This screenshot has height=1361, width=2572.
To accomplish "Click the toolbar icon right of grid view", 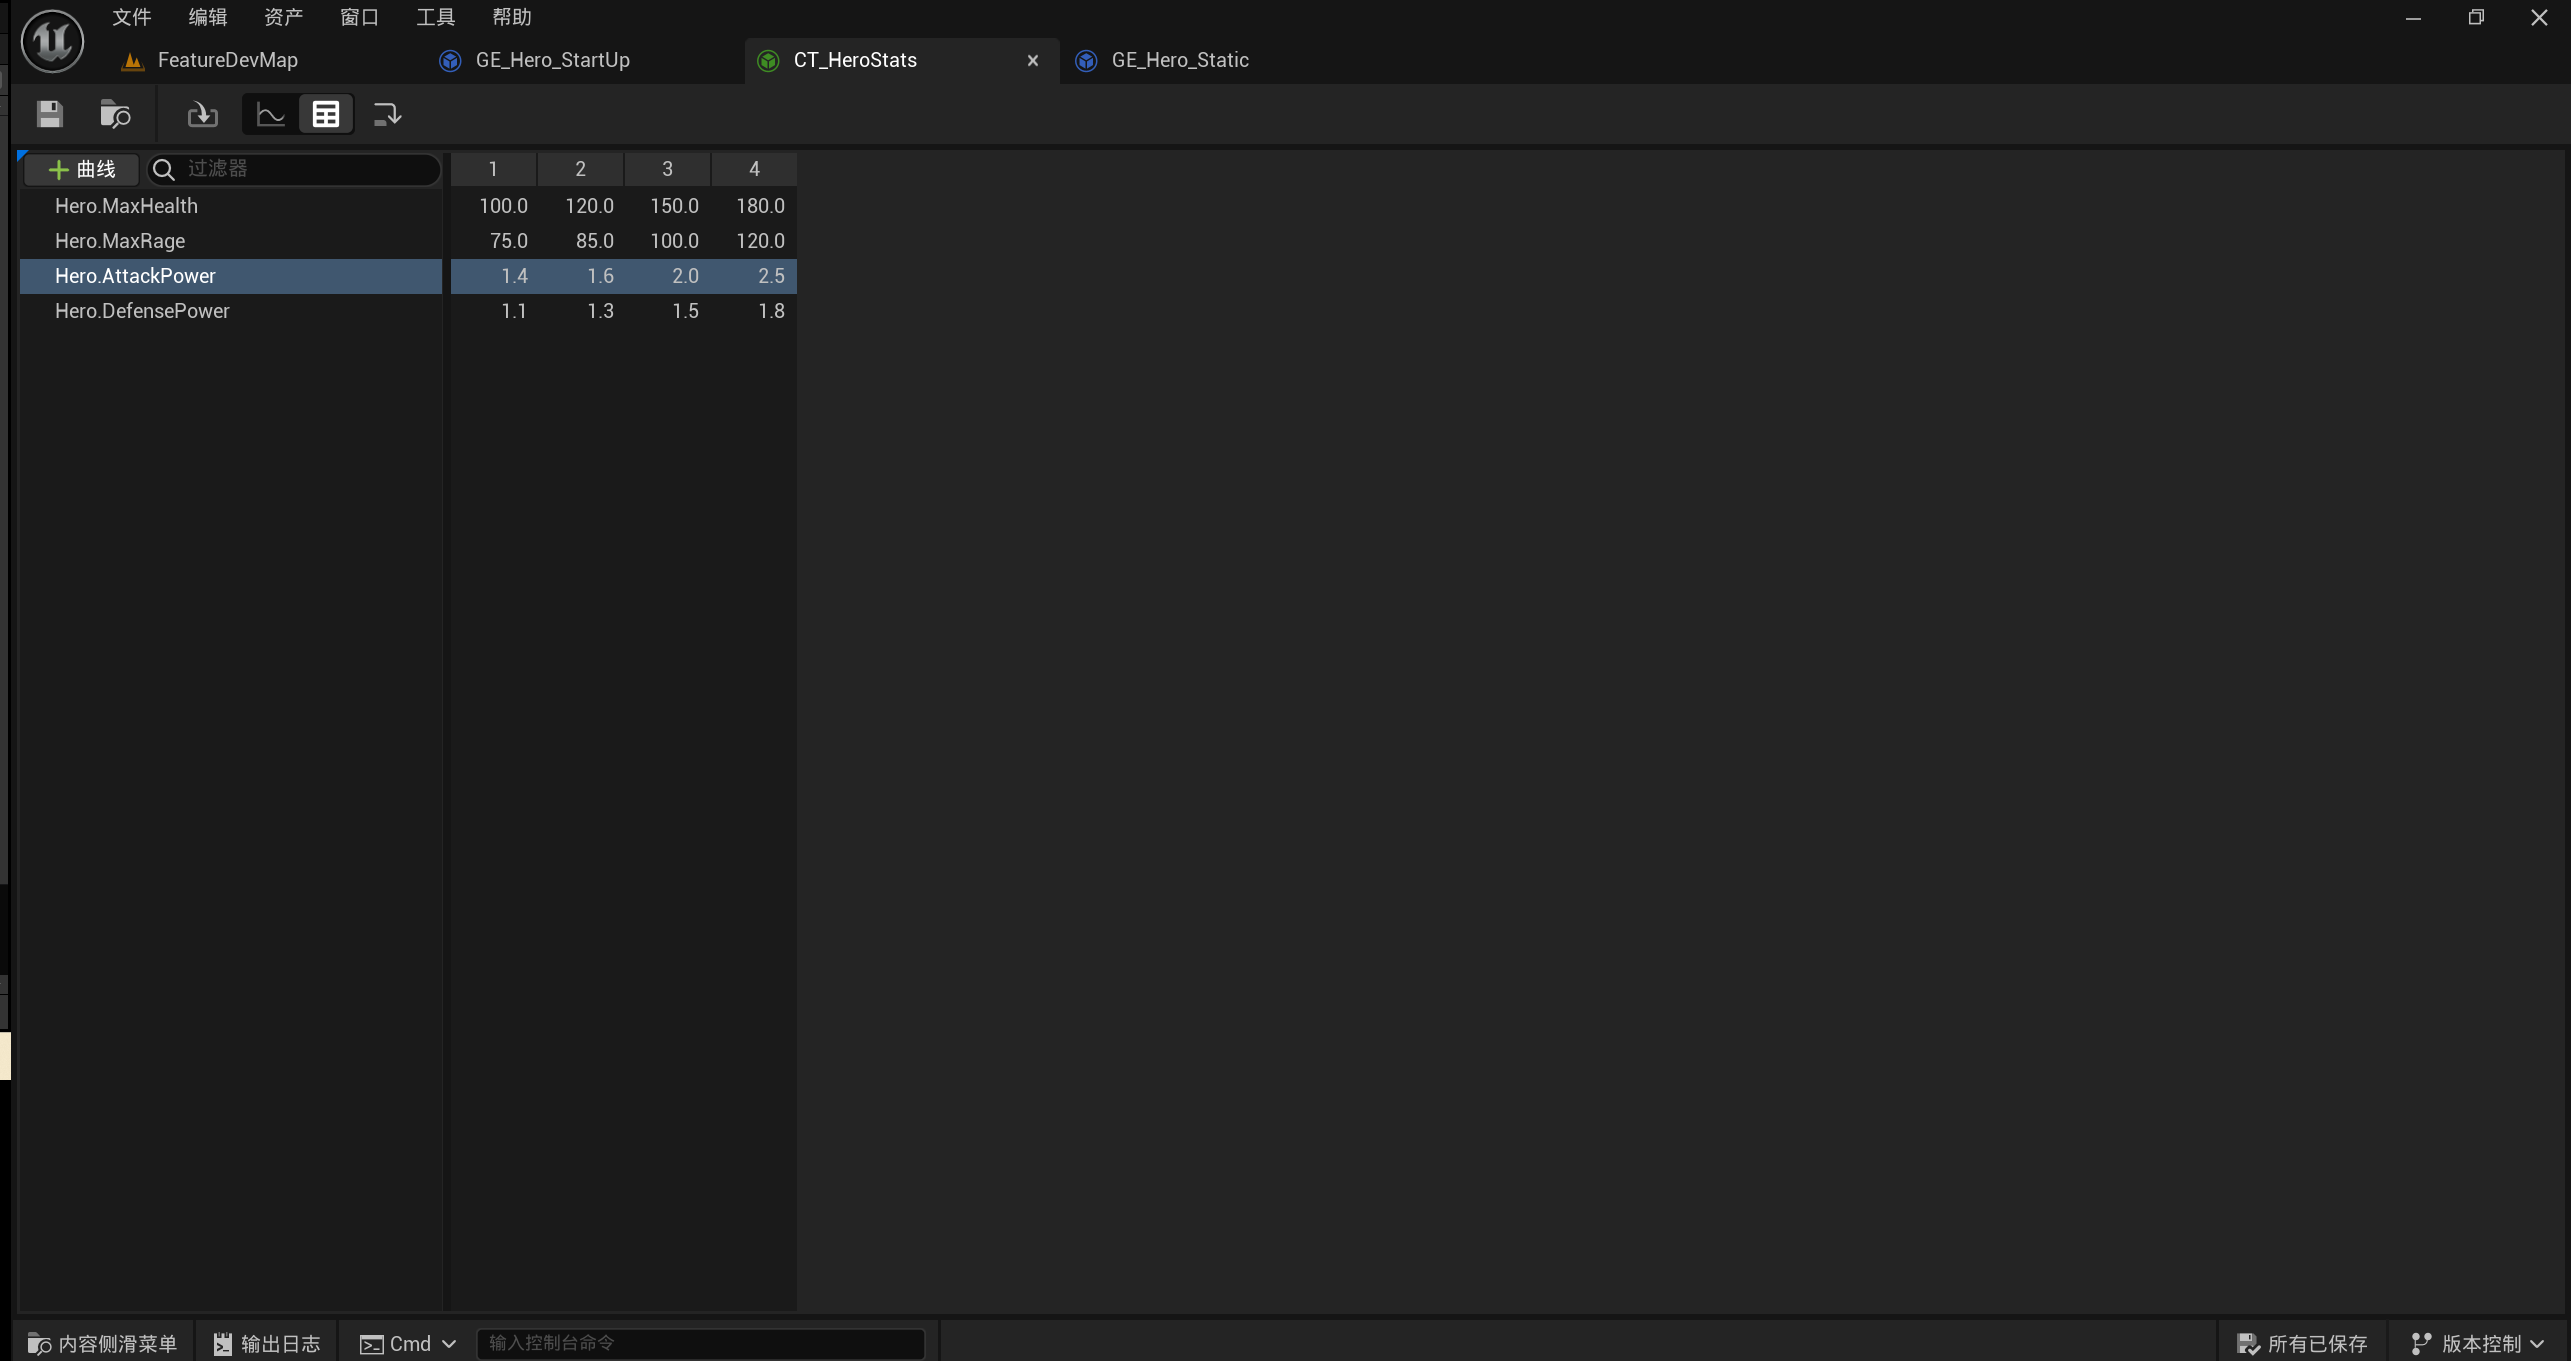I will pyautogui.click(x=387, y=114).
